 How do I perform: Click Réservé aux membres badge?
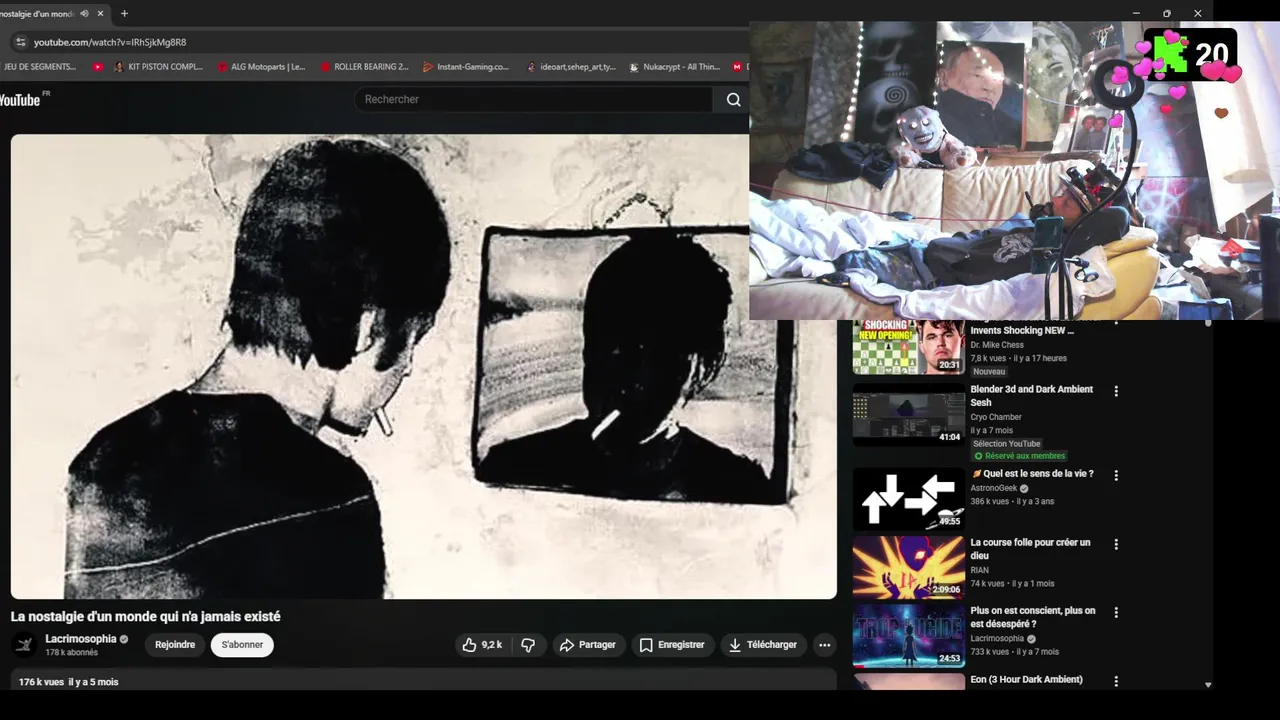point(1020,456)
